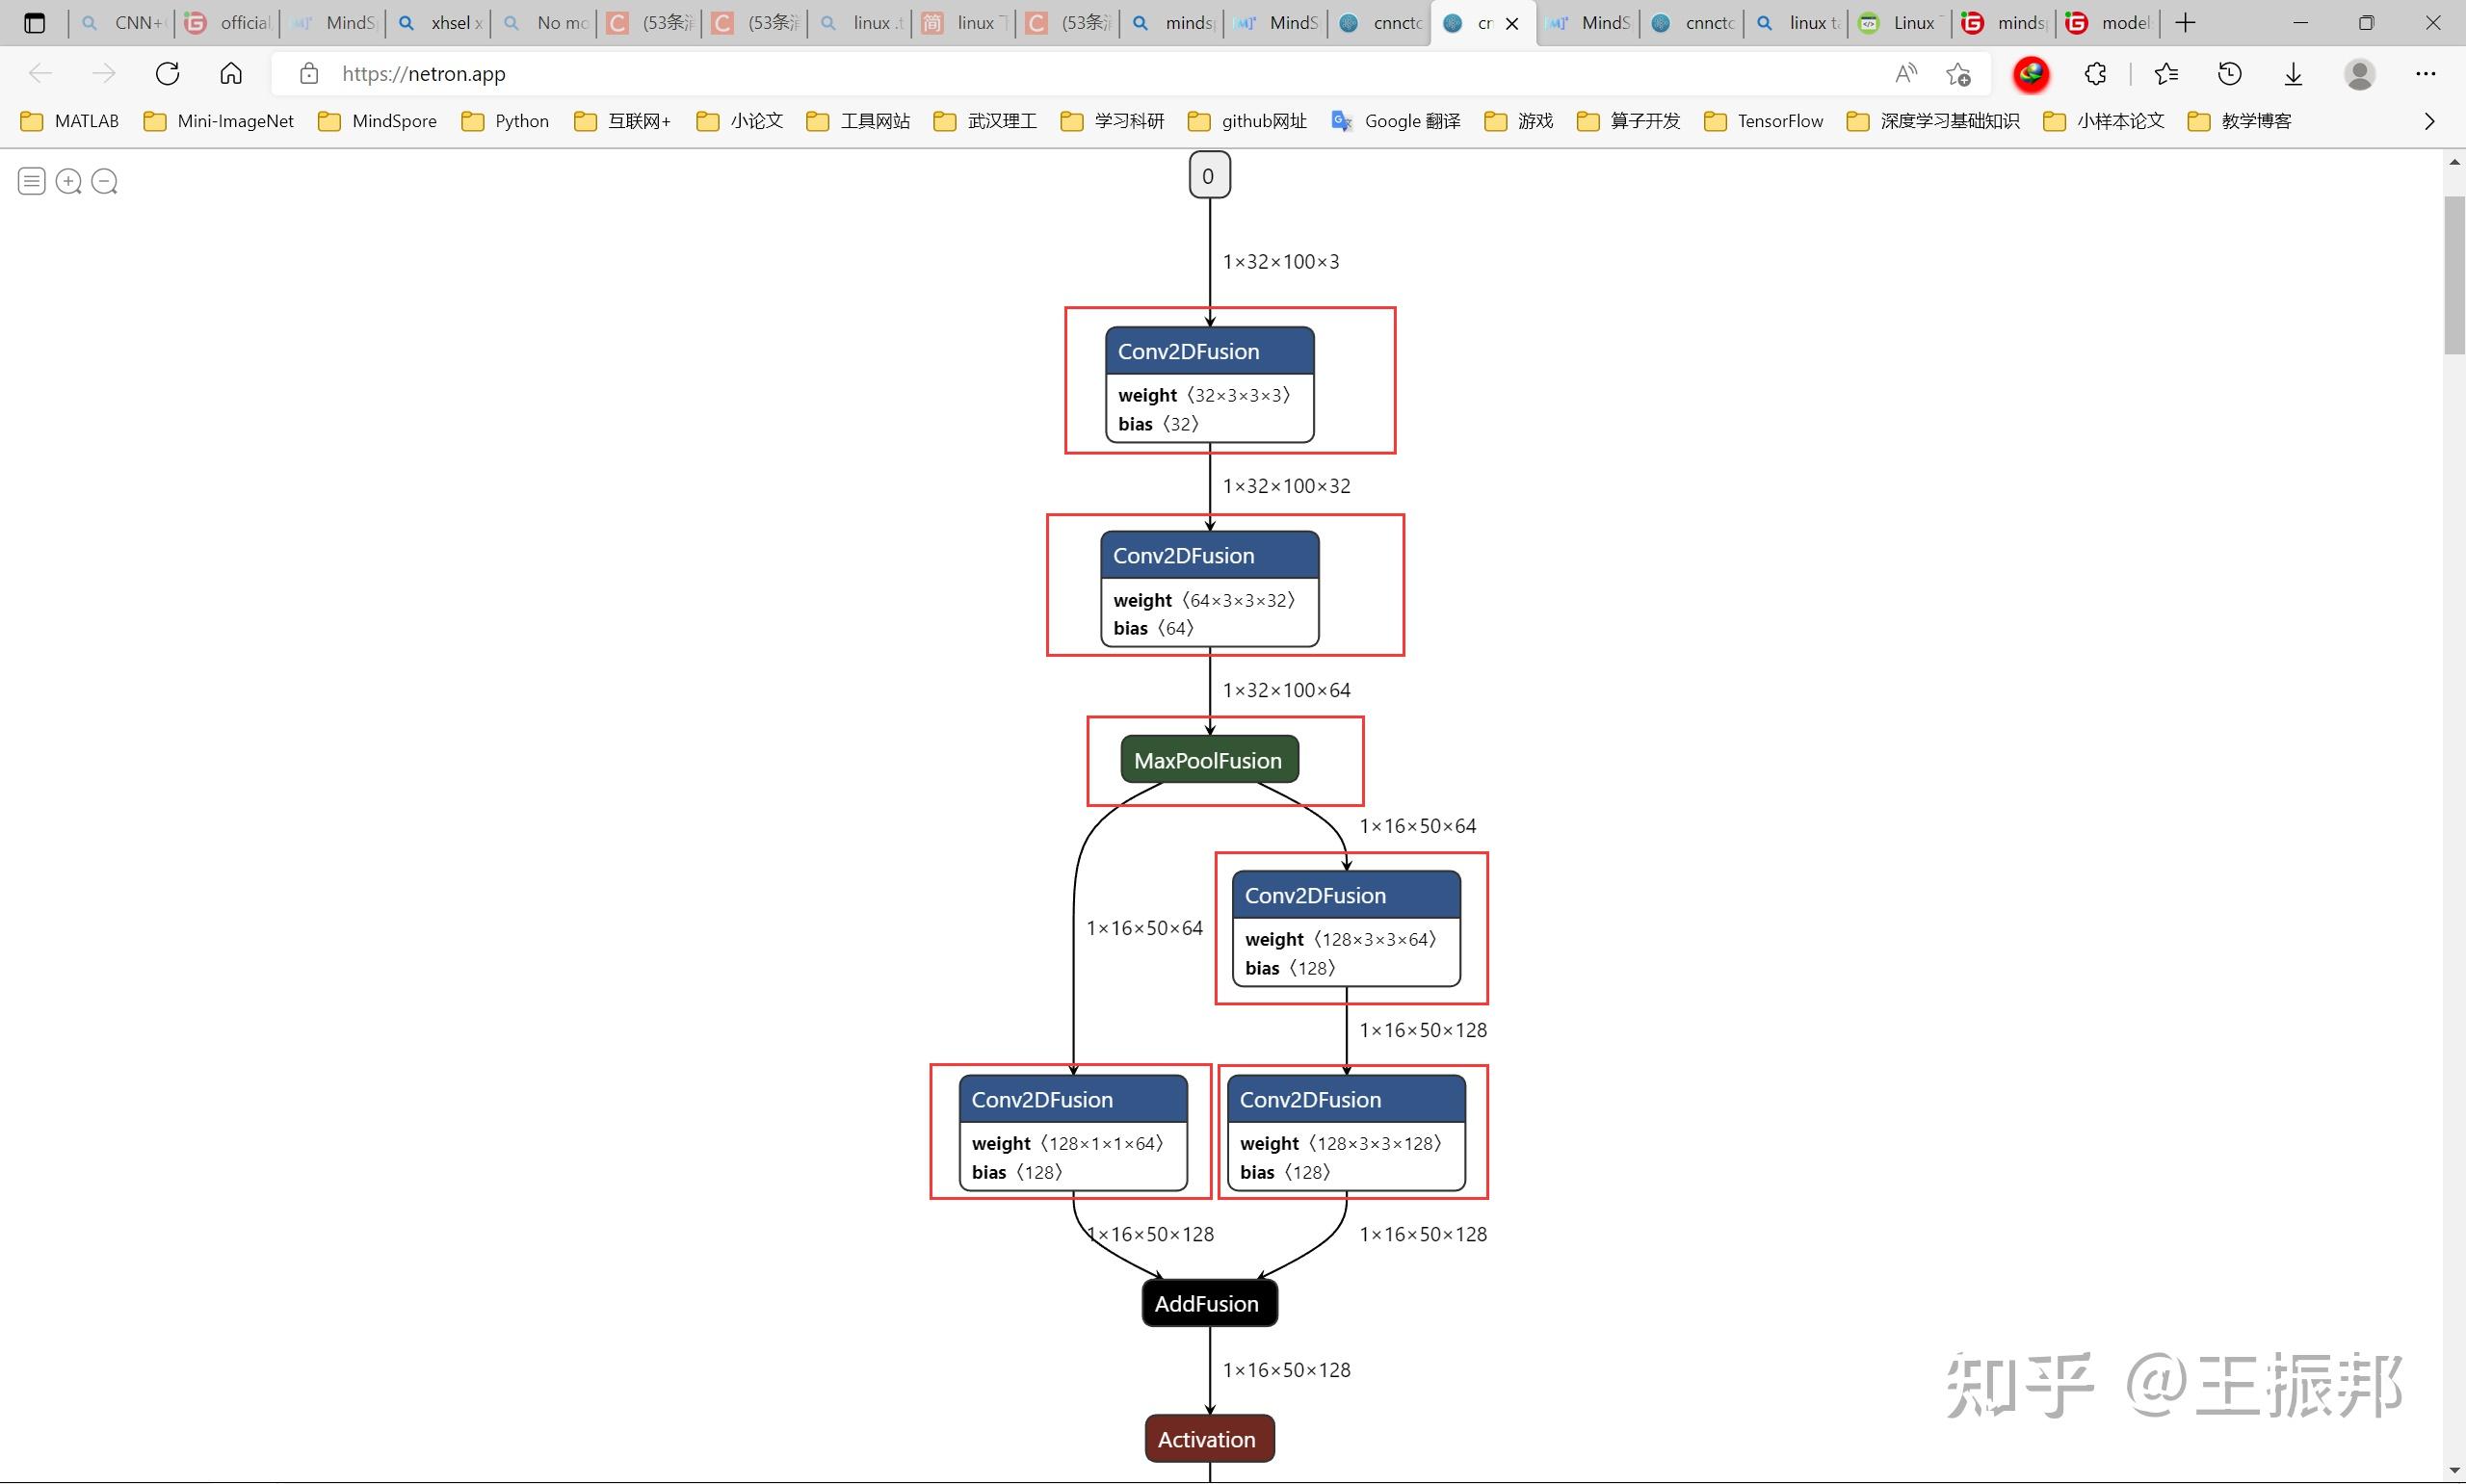This screenshot has height=1484, width=2466.
Task: Select the MaxPoolFusion node
Action: click(1208, 760)
